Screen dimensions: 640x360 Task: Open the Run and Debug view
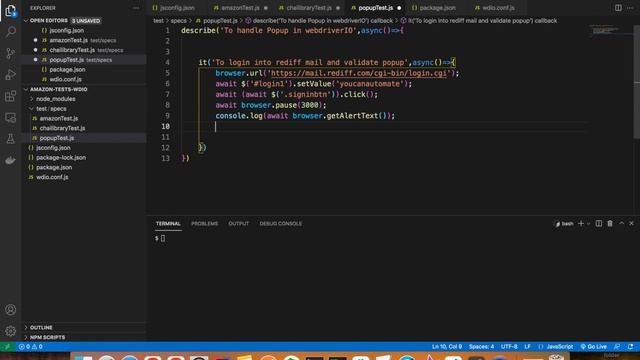[11, 75]
